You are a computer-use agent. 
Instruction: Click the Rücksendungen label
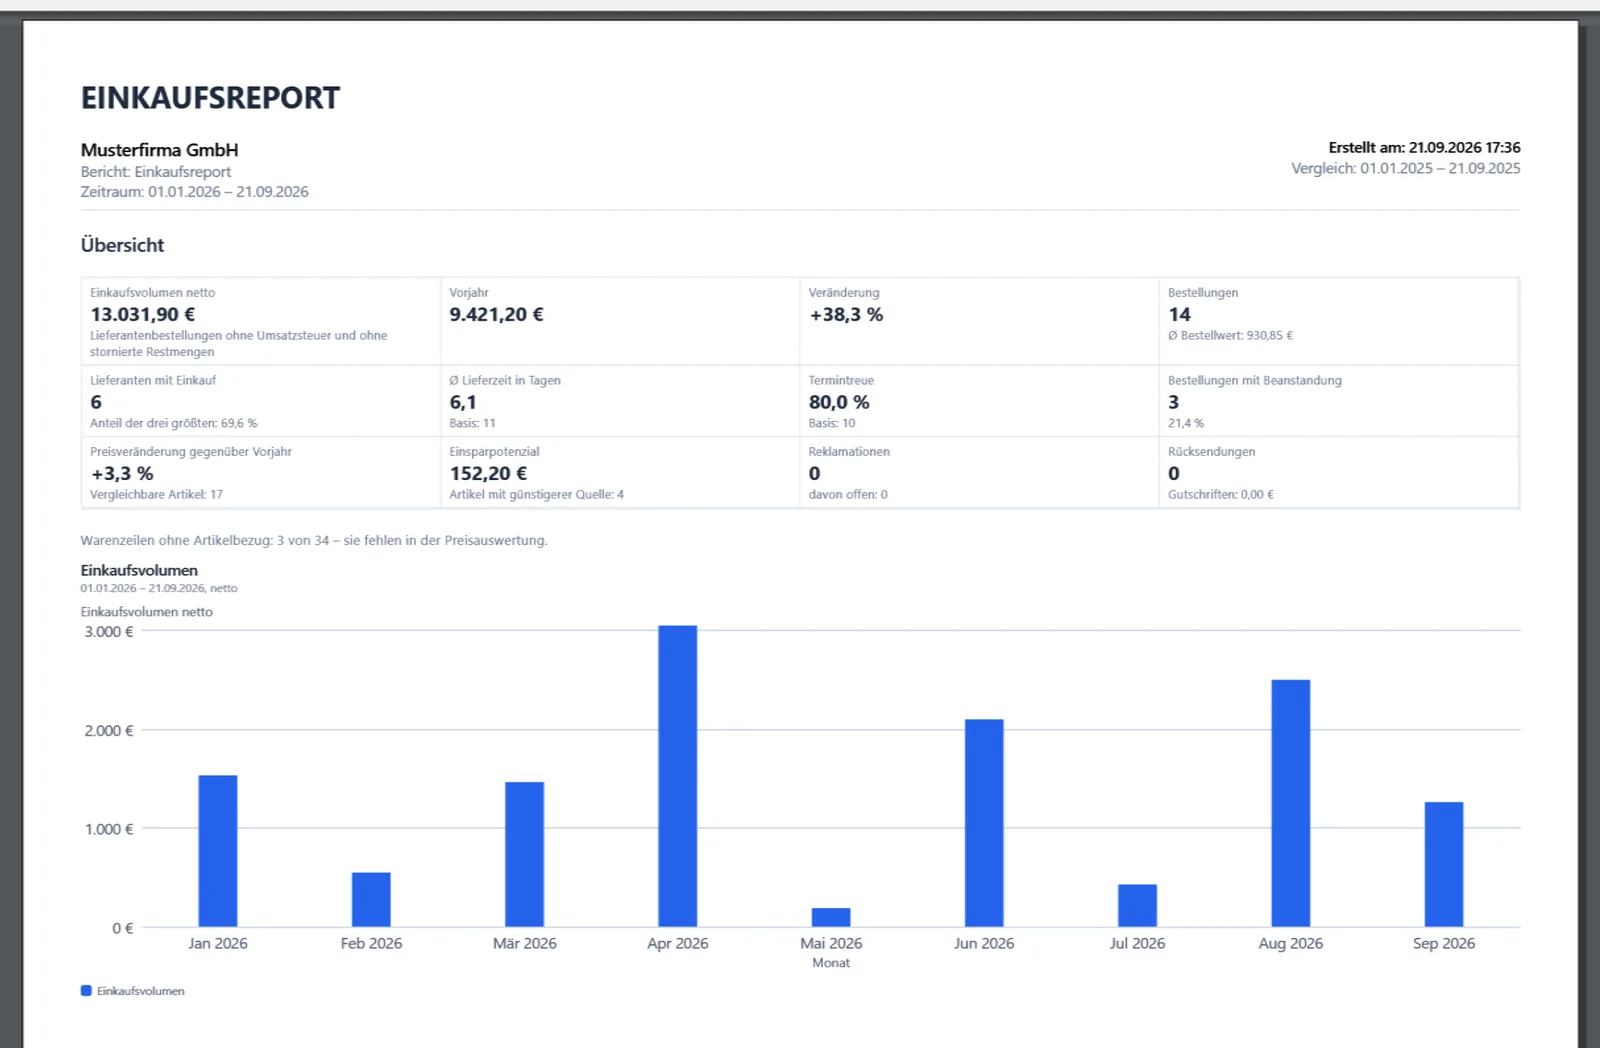[x=1211, y=451]
